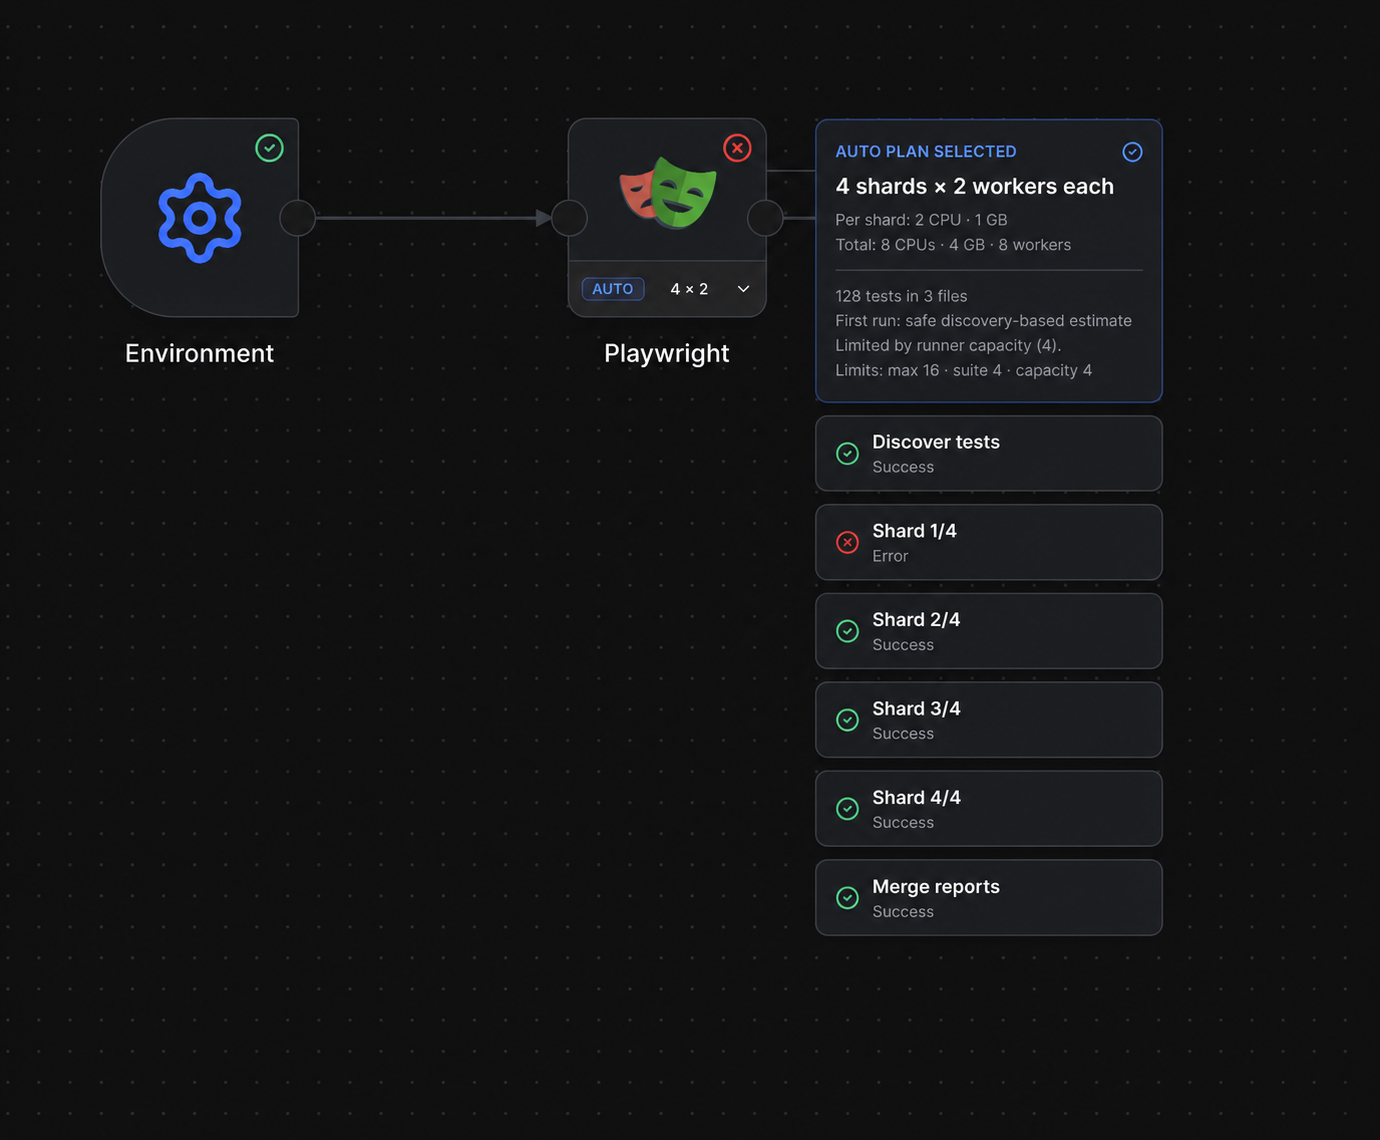1380x1140 pixels.
Task: Click the Playwright node input port
Action: coord(569,218)
